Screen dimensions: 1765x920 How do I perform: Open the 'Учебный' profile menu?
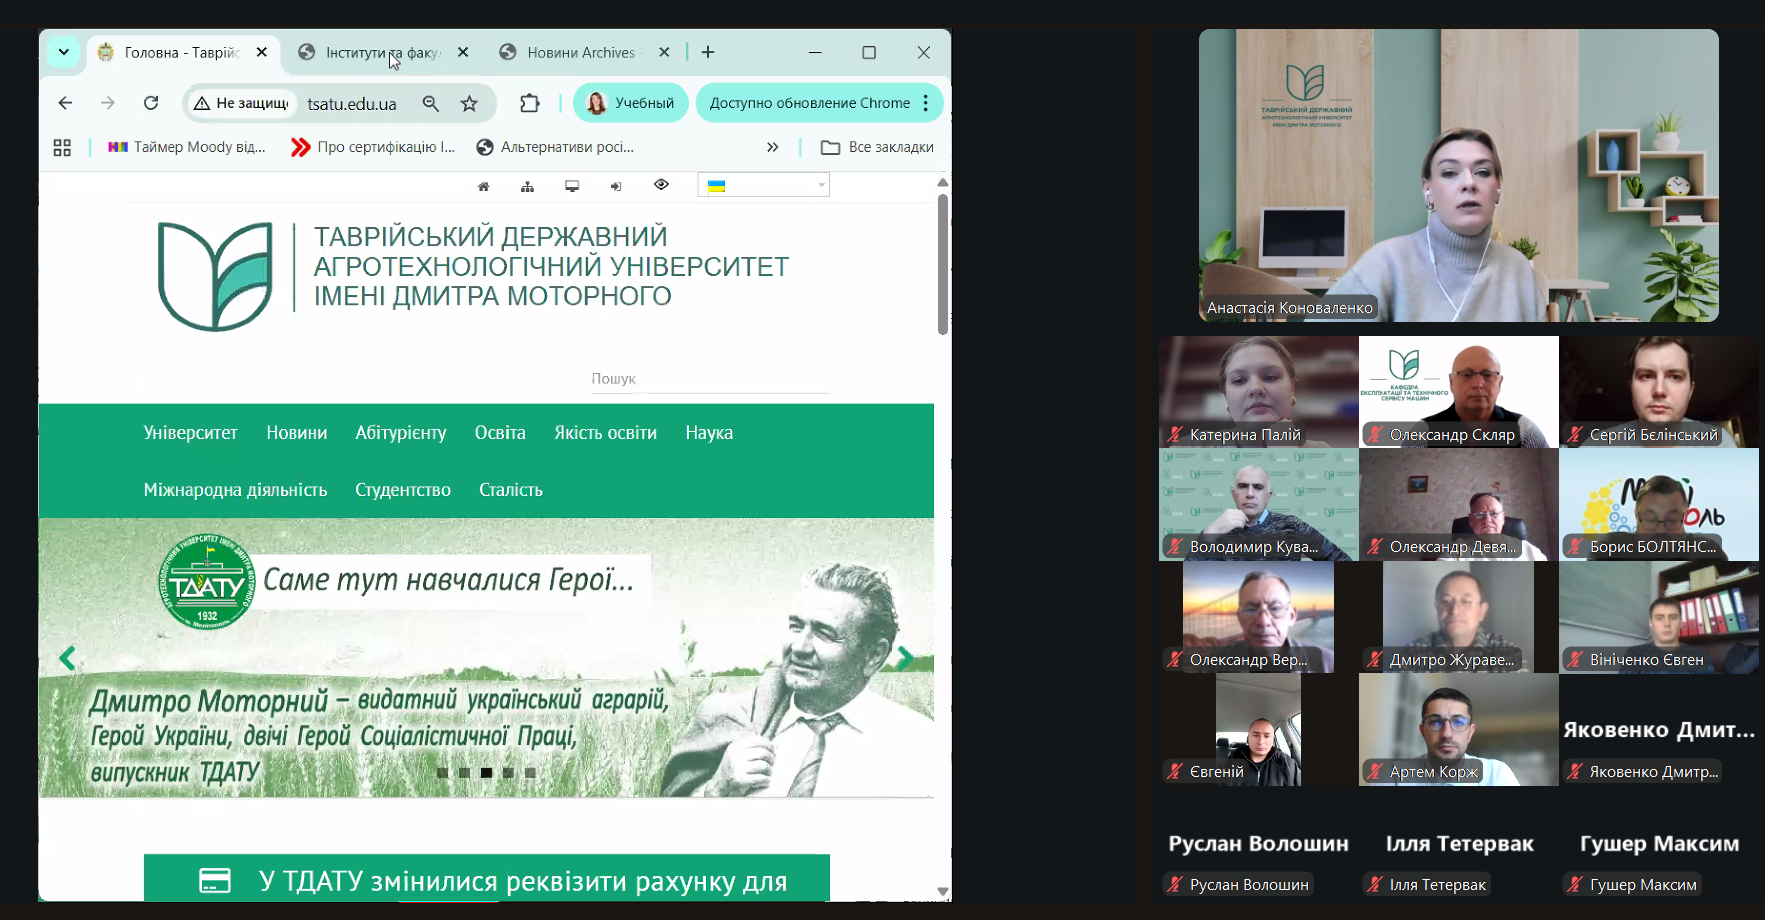tap(631, 103)
